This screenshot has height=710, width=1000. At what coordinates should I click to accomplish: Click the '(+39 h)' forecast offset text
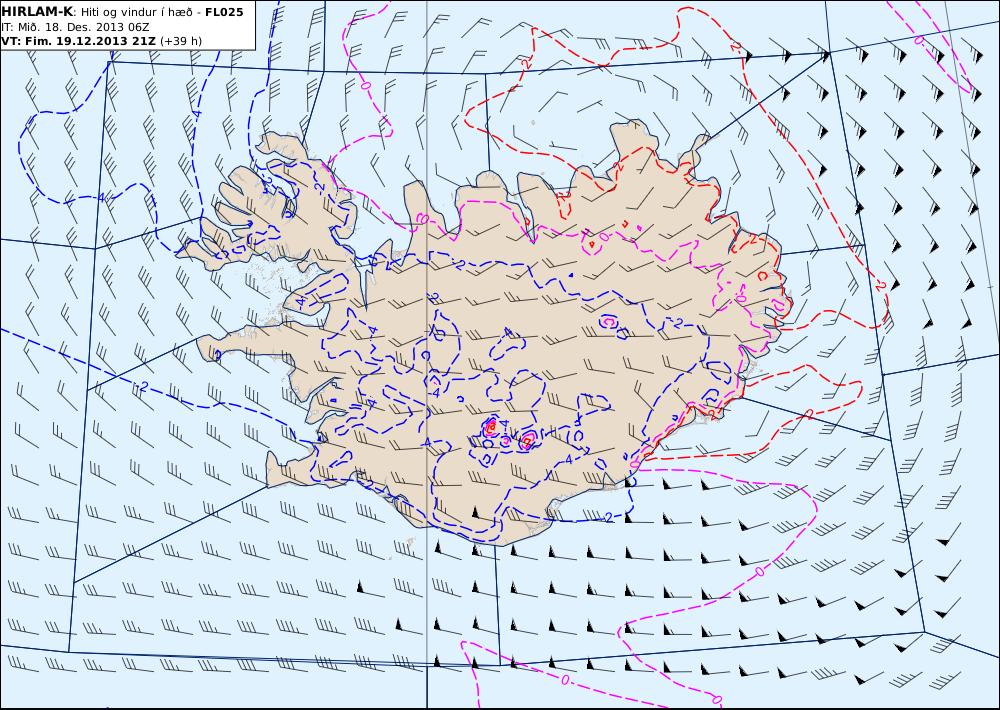click(x=180, y=41)
